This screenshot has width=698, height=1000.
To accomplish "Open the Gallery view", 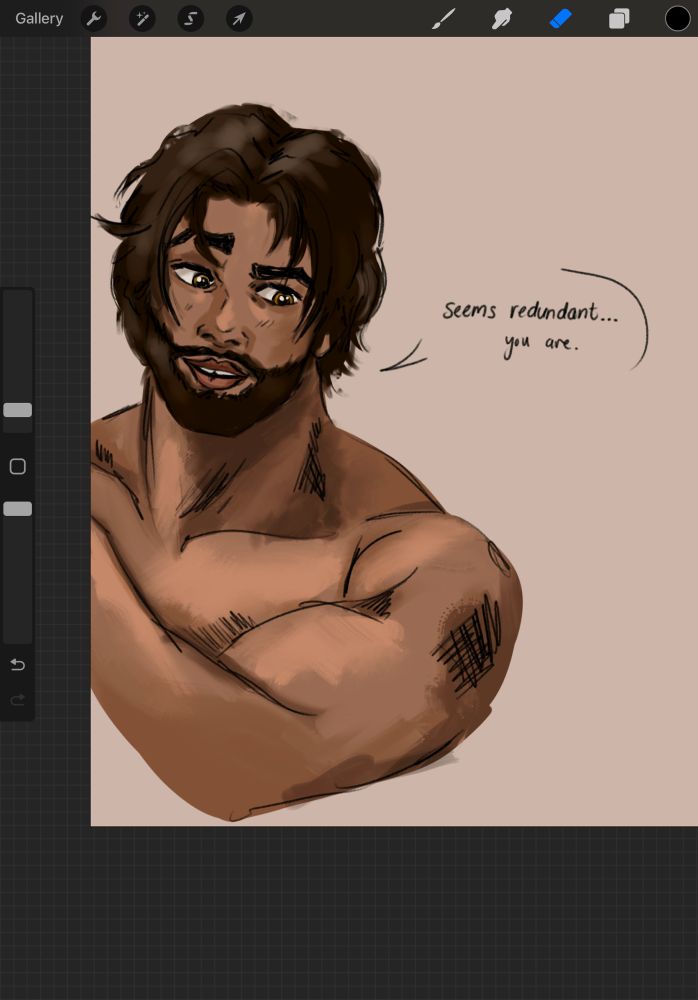I will pos(39,18).
